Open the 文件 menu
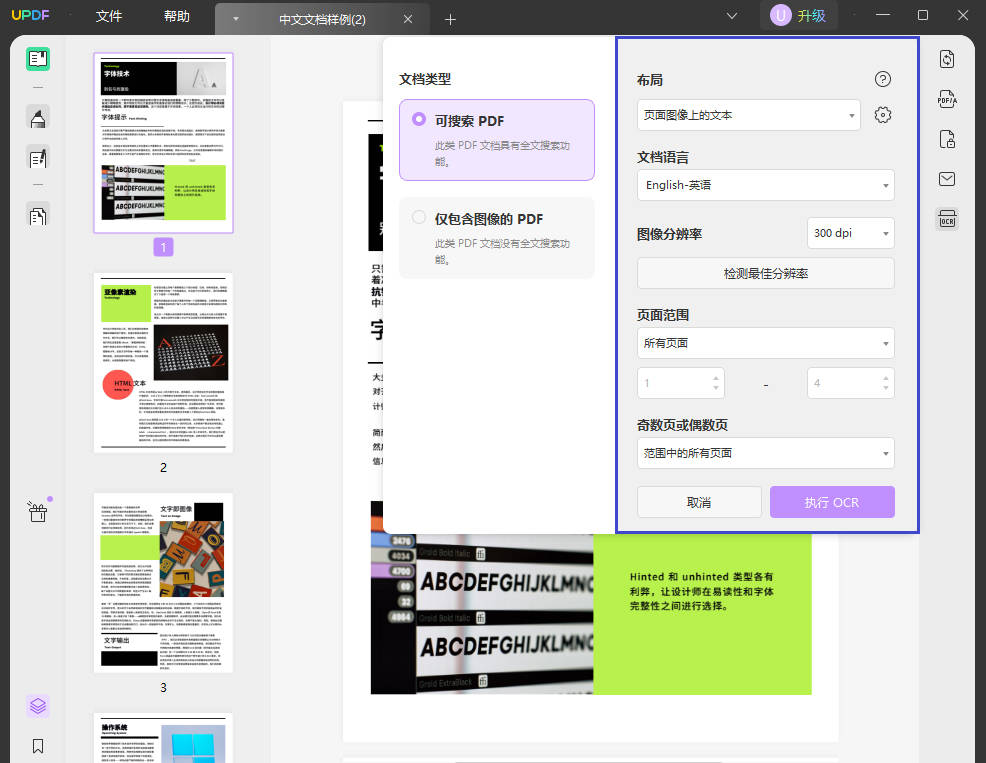986x763 pixels. (x=109, y=16)
